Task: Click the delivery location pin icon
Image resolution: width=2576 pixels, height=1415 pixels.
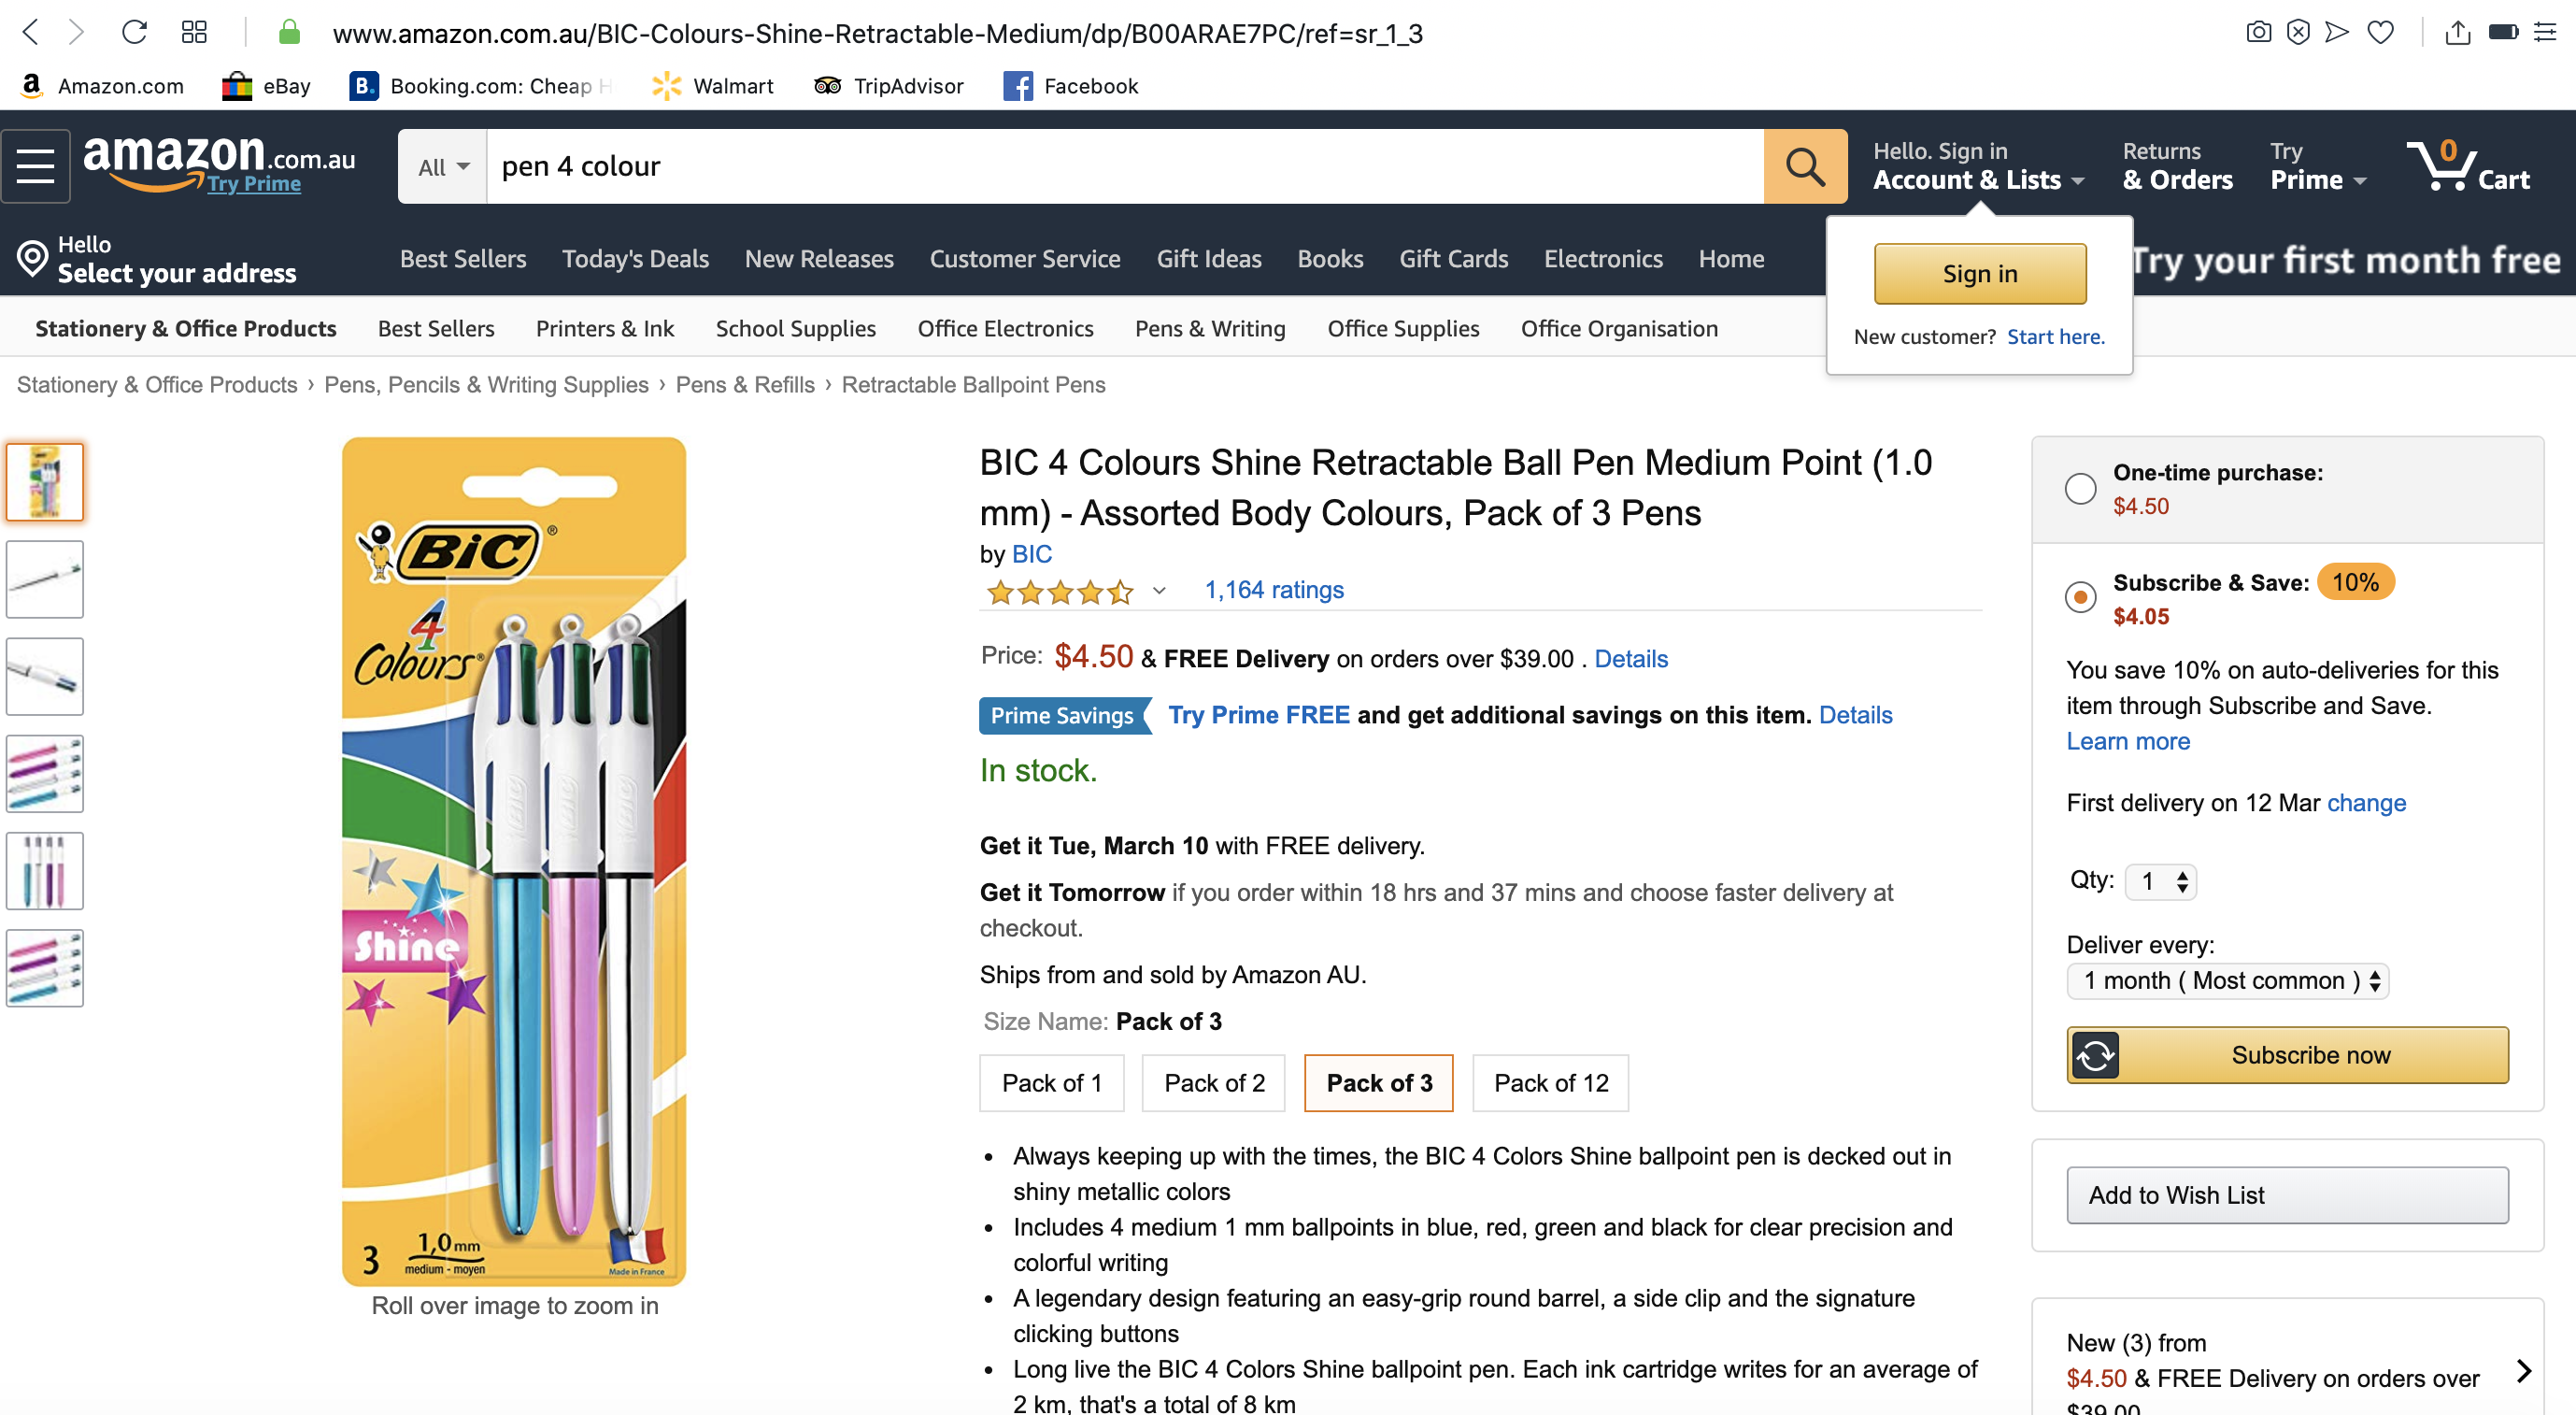Action: (32, 258)
